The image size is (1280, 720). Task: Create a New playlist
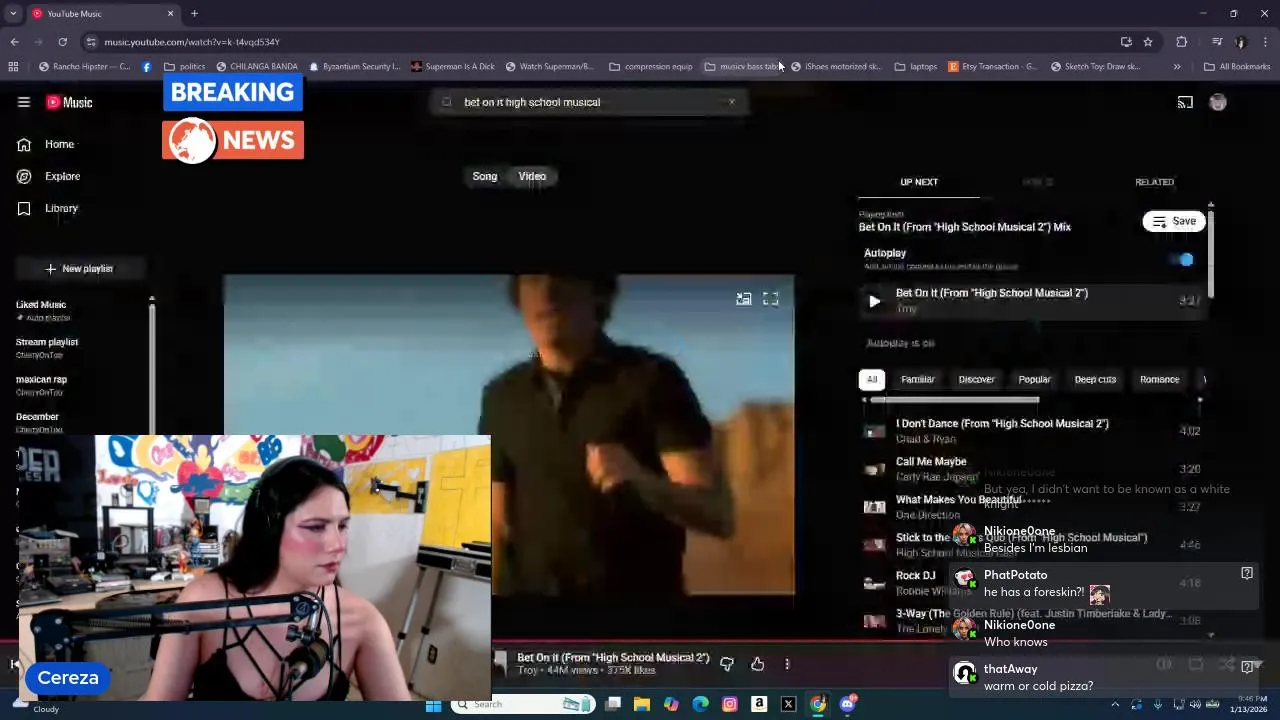(x=79, y=268)
